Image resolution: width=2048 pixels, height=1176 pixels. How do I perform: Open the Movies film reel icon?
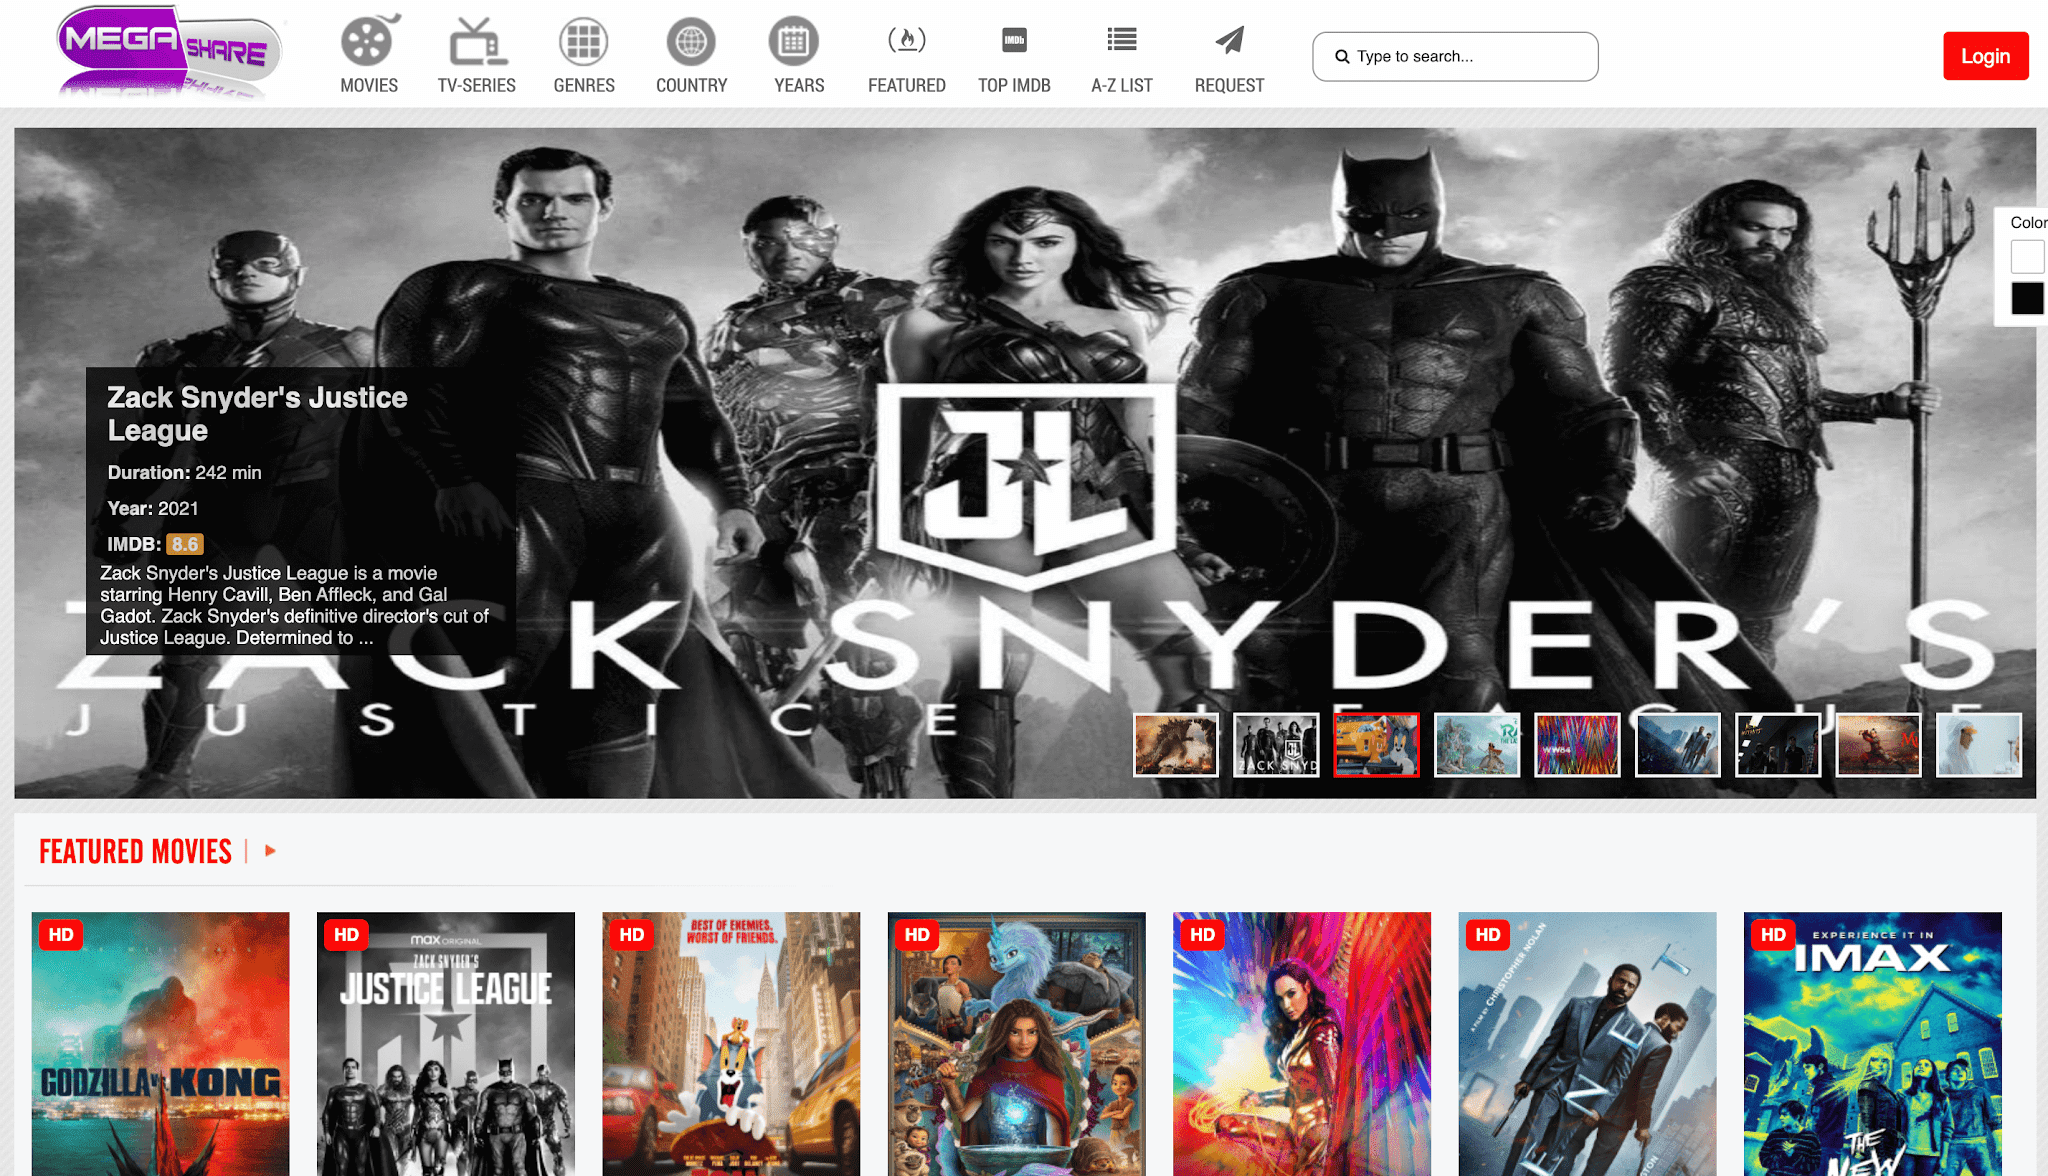tap(369, 41)
